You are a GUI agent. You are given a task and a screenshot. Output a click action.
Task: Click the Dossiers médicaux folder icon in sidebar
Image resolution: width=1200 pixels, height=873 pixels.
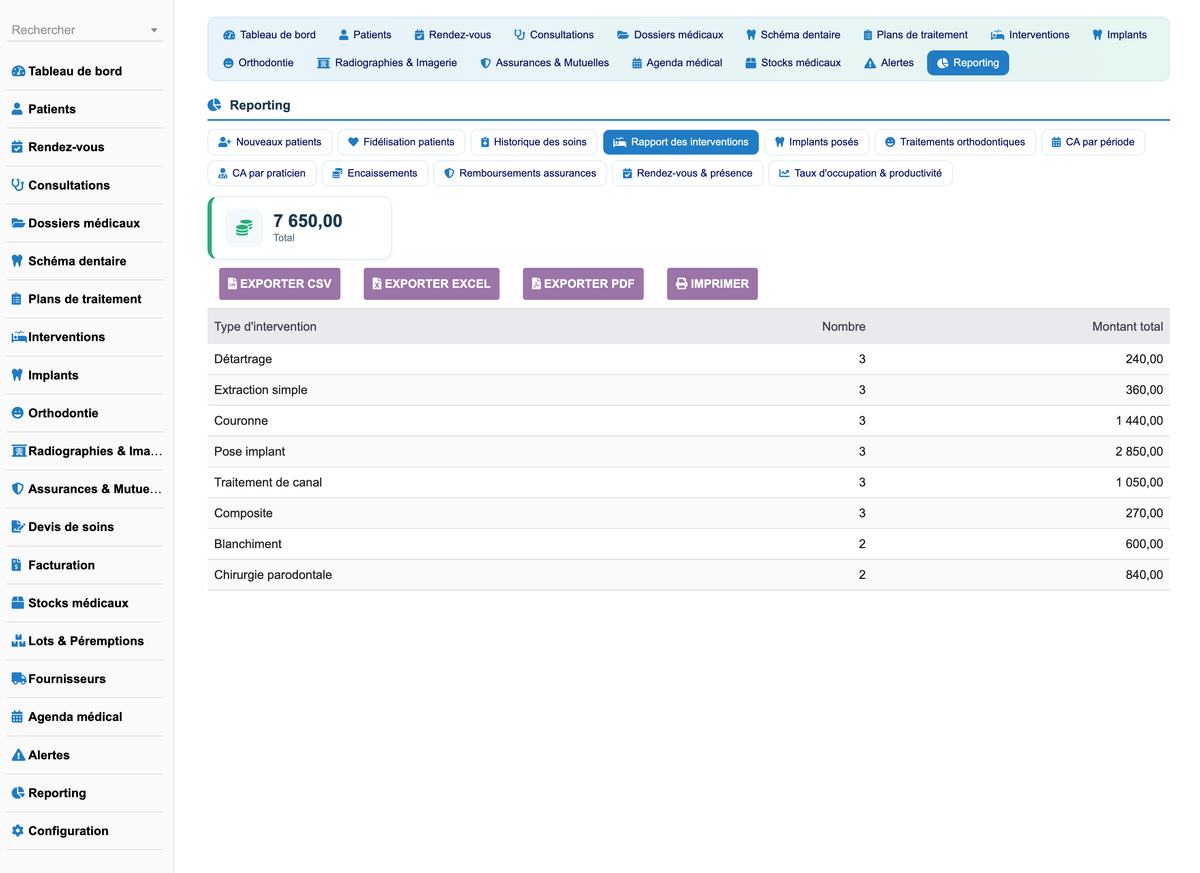(18, 223)
